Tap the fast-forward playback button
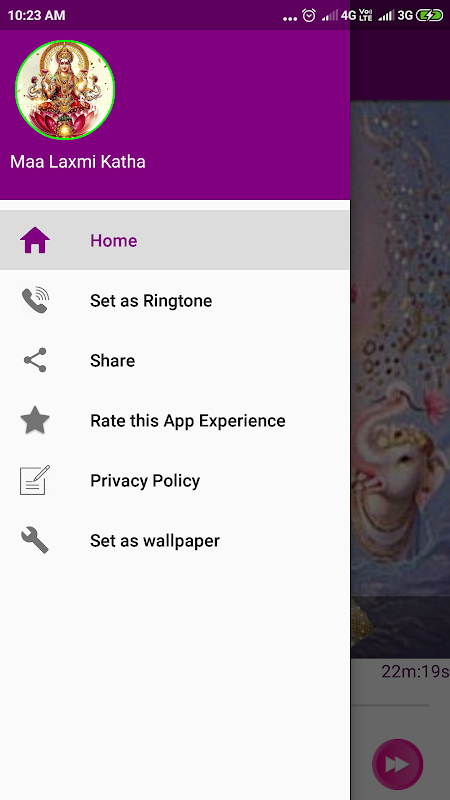This screenshot has height=800, width=450. (x=397, y=764)
